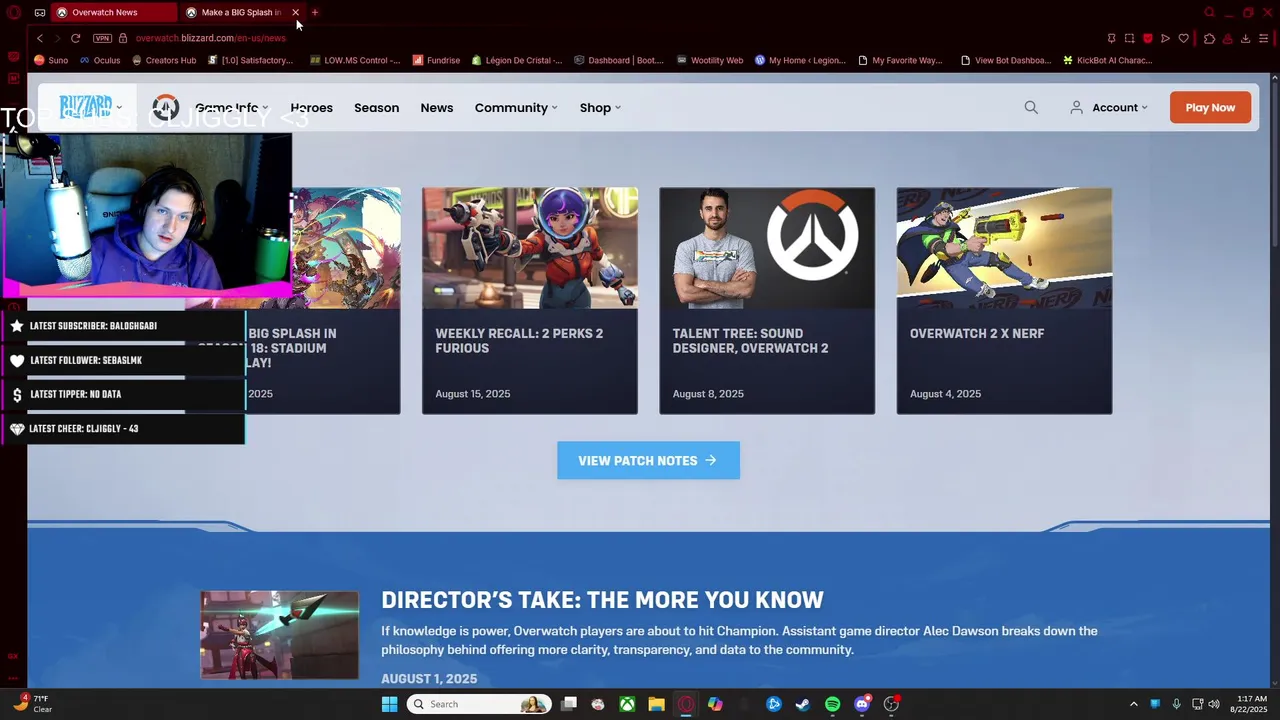The width and height of the screenshot is (1280, 720).
Task: Click the NERF blaster article thumbnail
Action: point(1004,248)
